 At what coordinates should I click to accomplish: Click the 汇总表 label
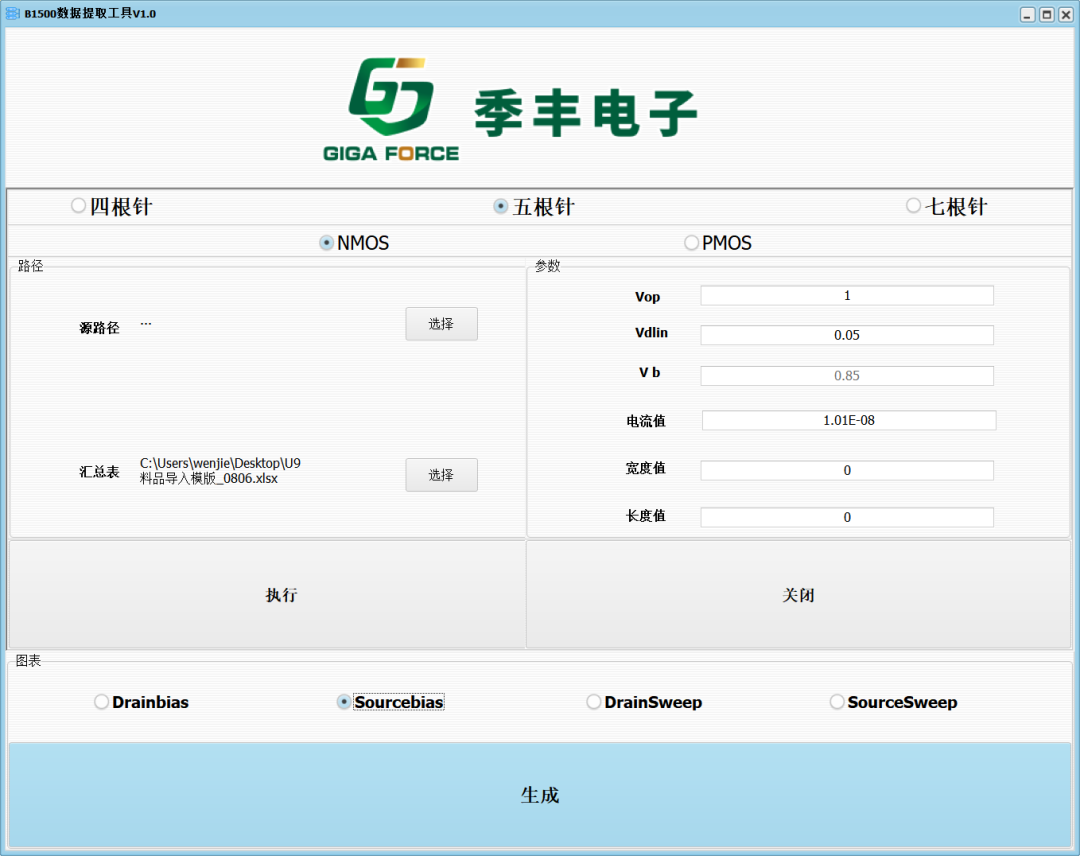coord(99,472)
